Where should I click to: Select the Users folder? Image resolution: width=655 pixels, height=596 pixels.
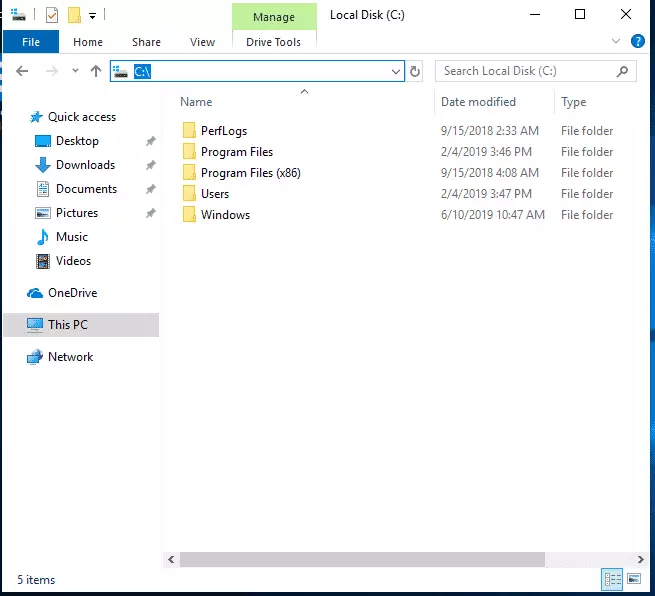coord(215,193)
